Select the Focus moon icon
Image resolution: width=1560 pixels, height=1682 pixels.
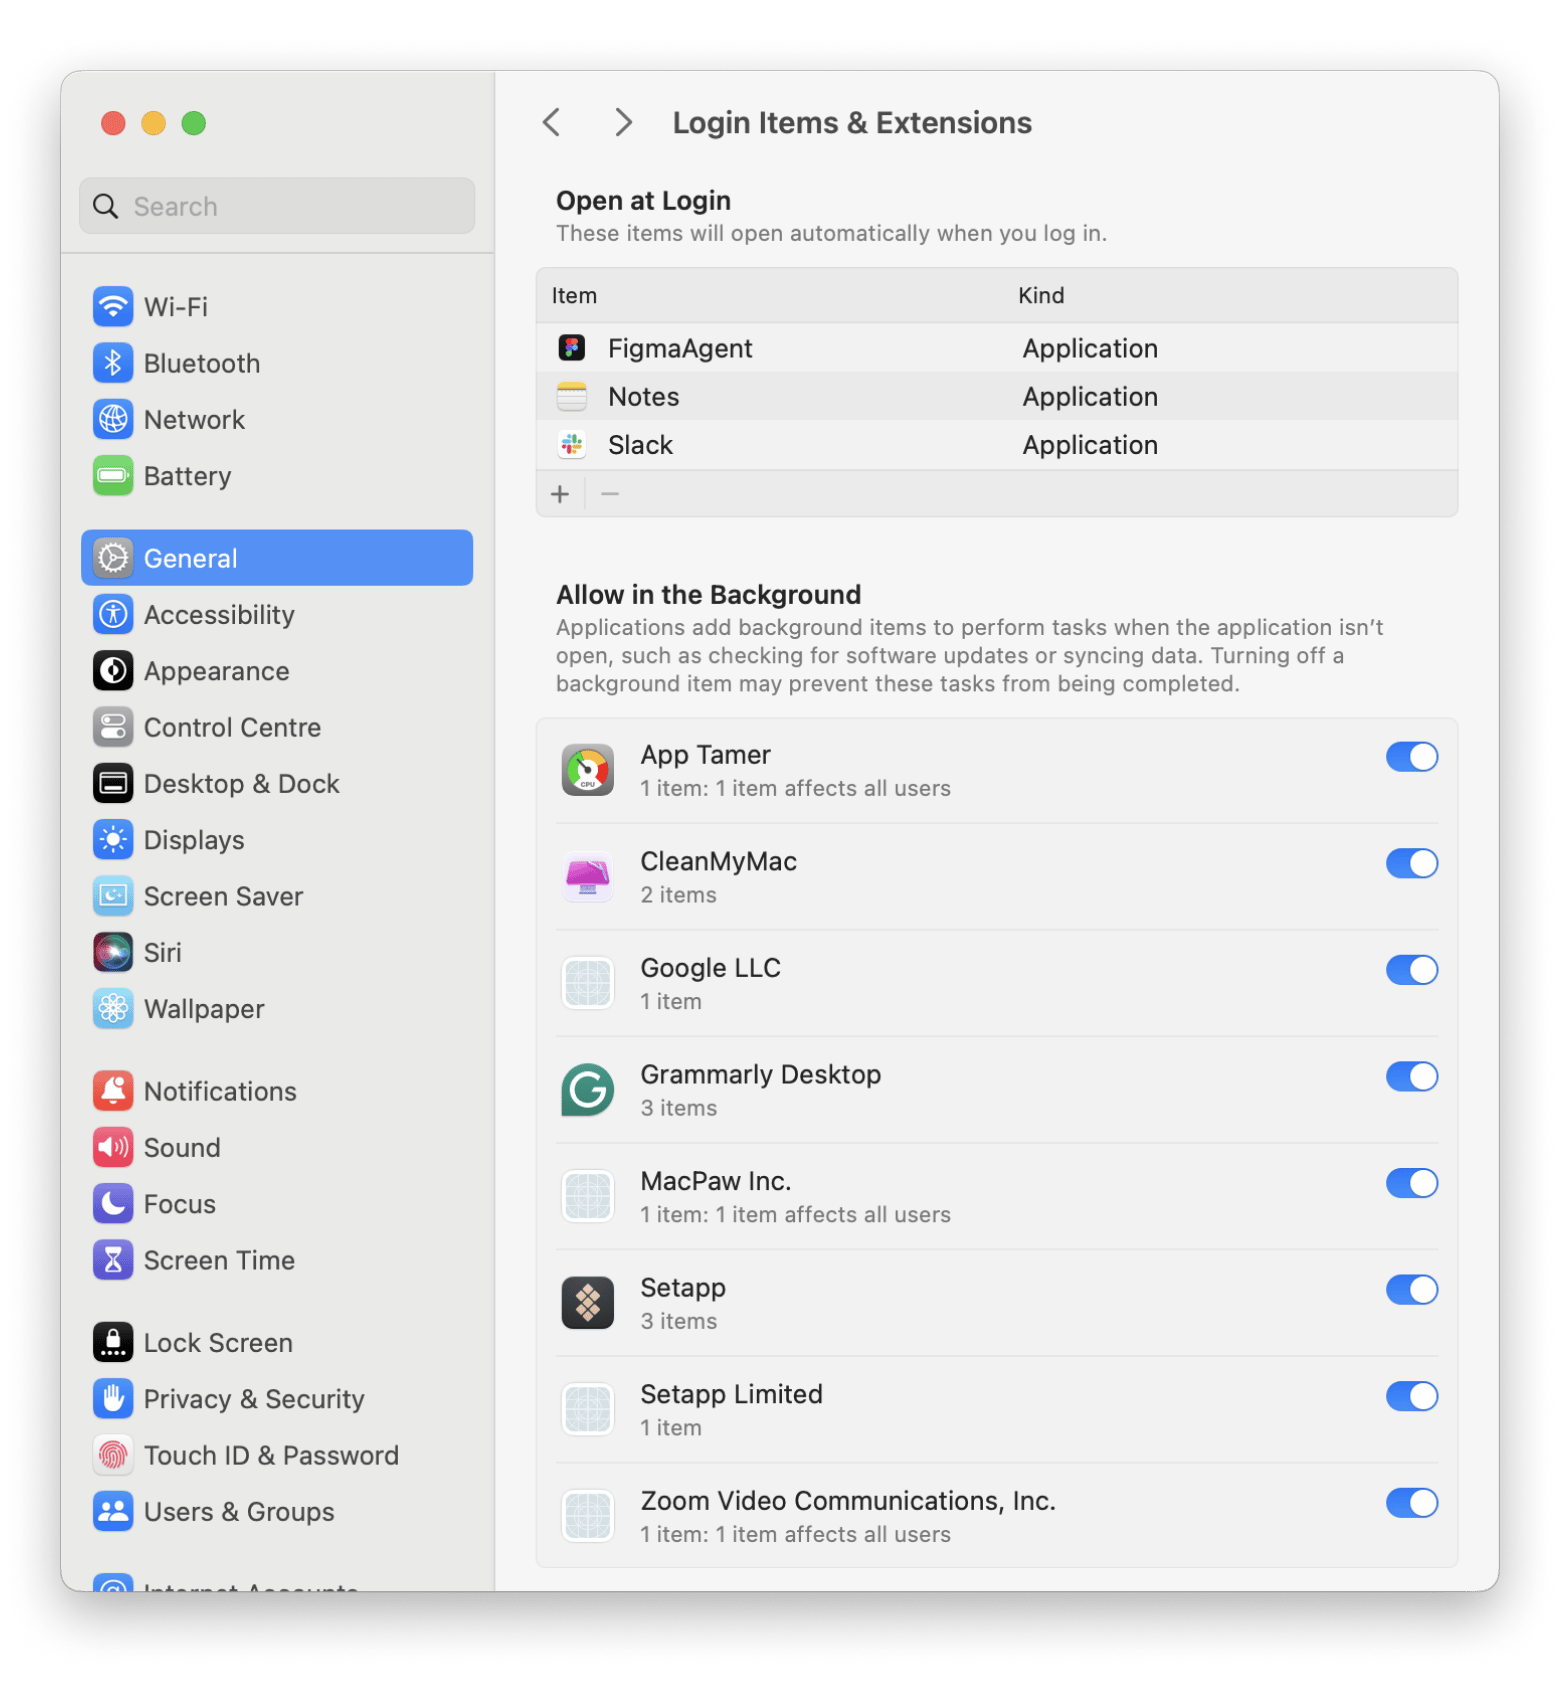click(113, 1204)
